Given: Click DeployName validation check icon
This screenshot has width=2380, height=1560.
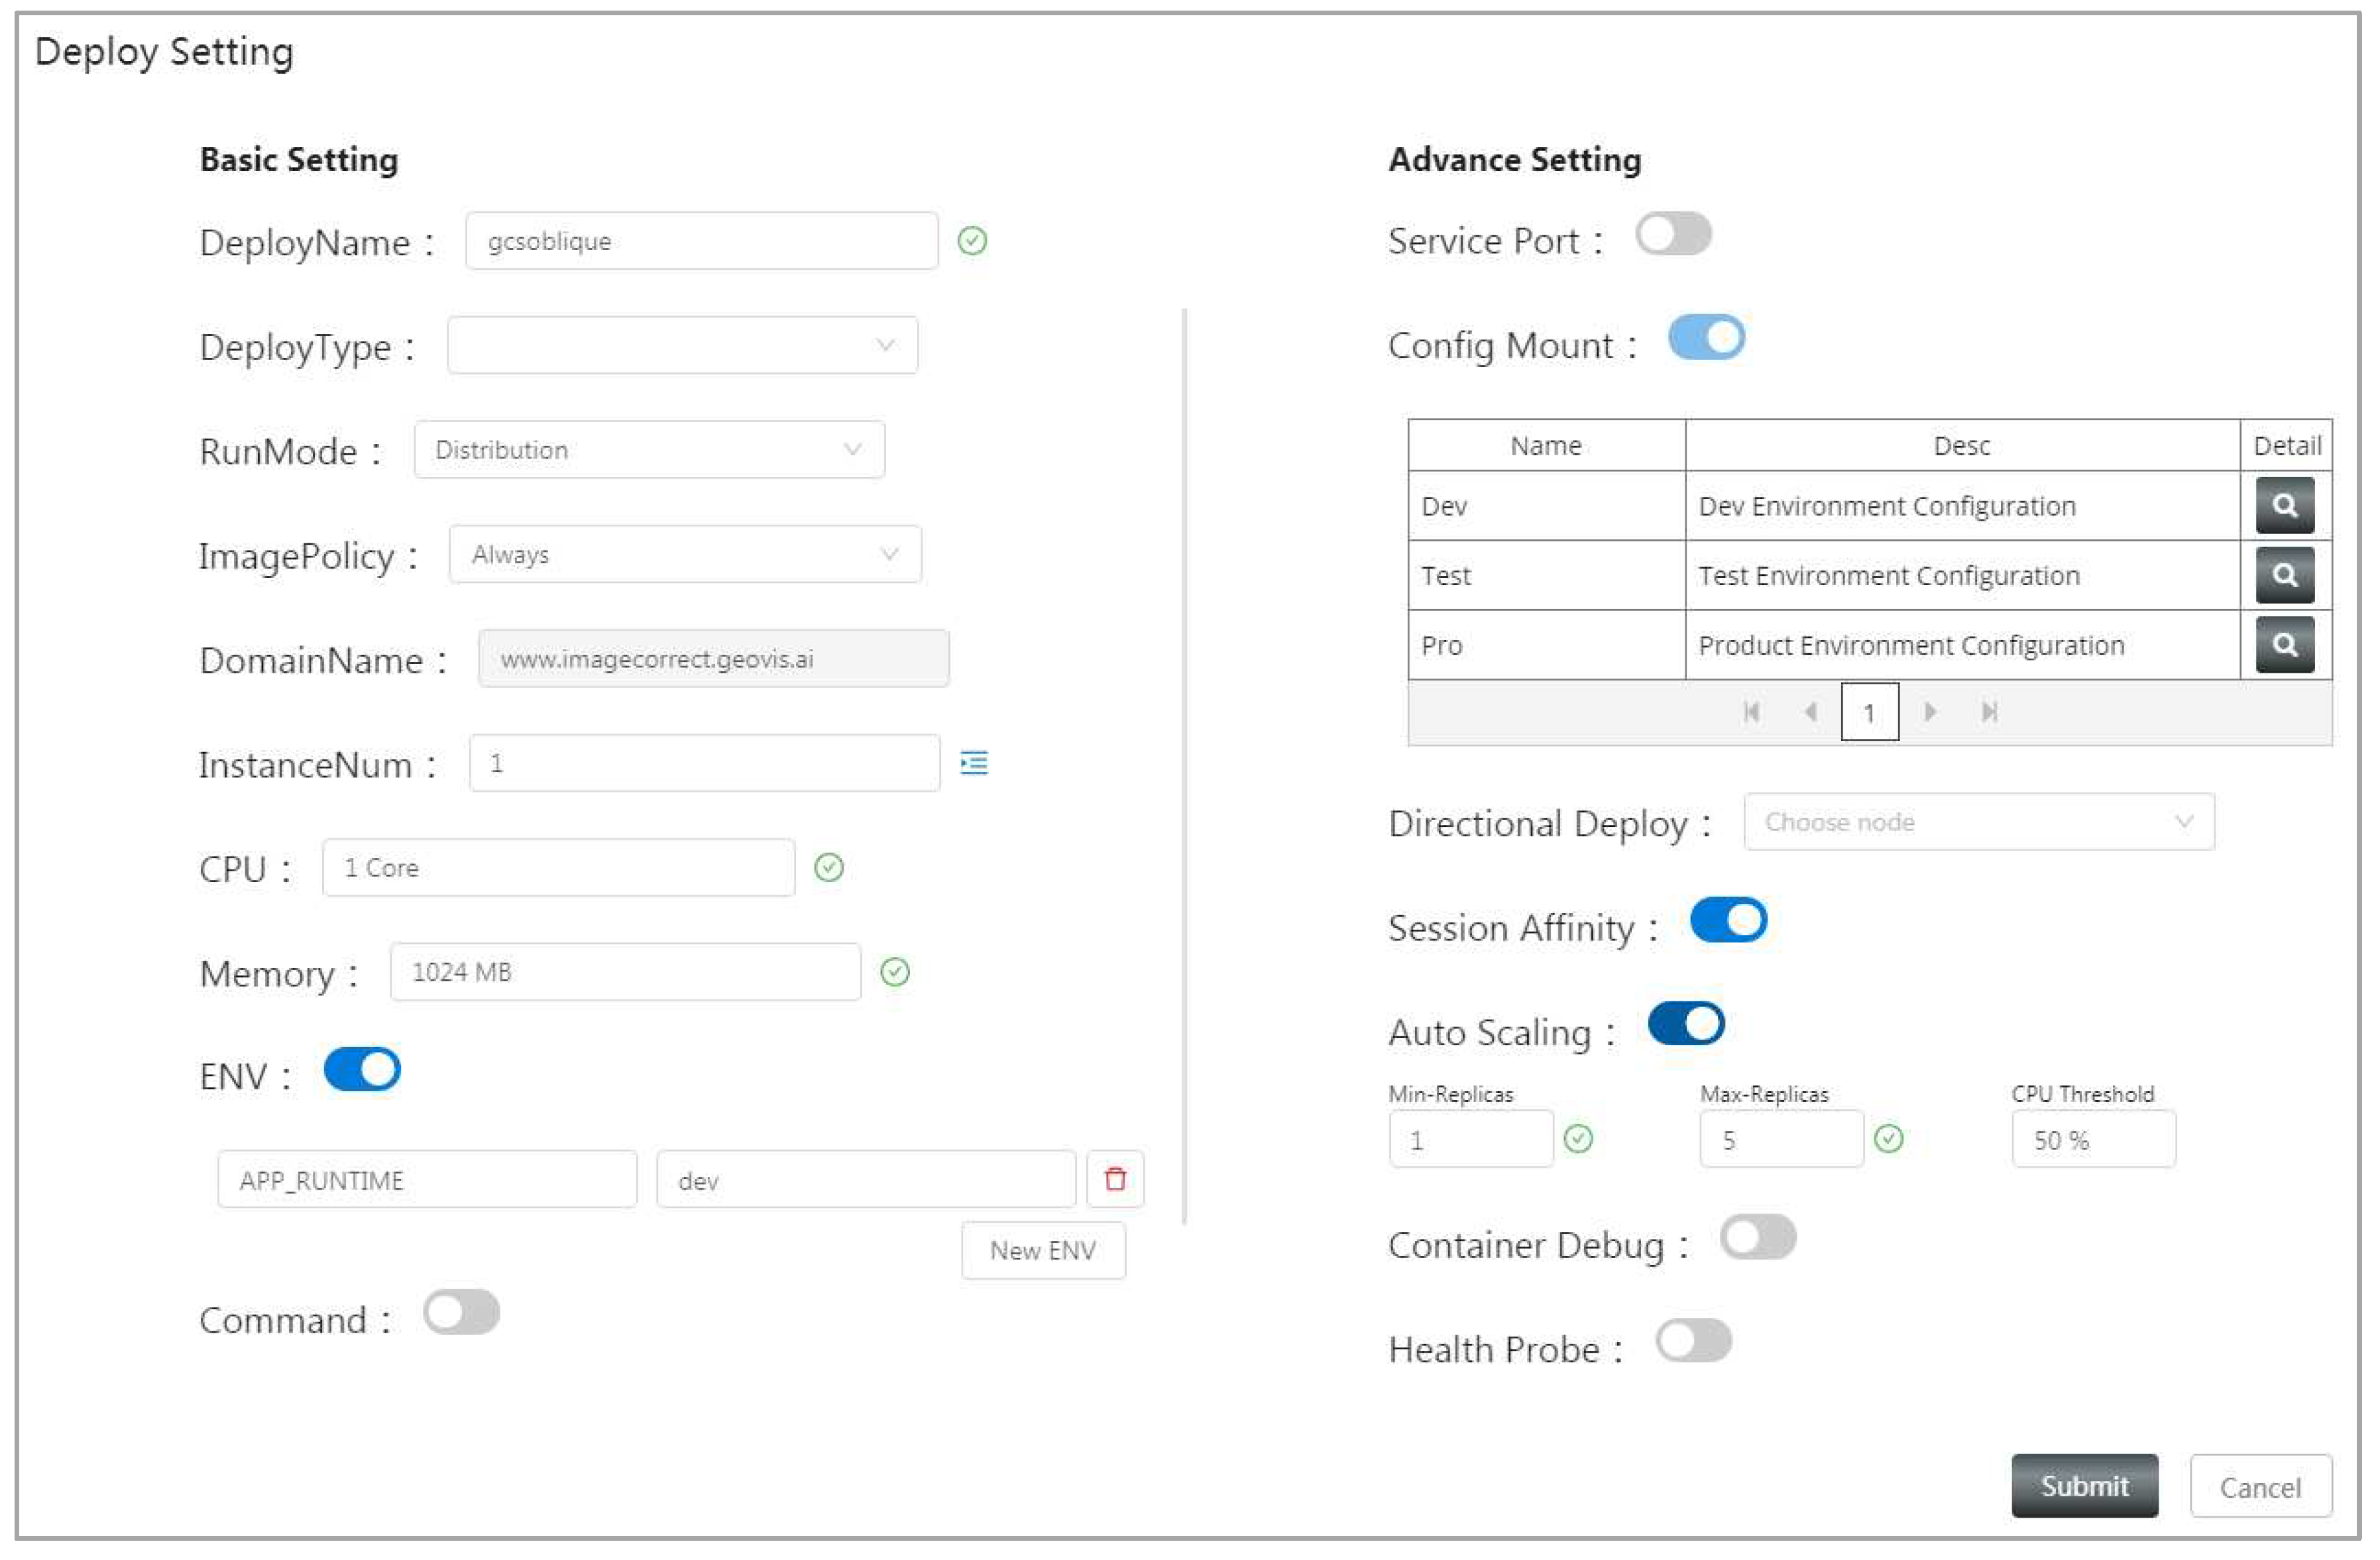Looking at the screenshot, I should [x=972, y=241].
